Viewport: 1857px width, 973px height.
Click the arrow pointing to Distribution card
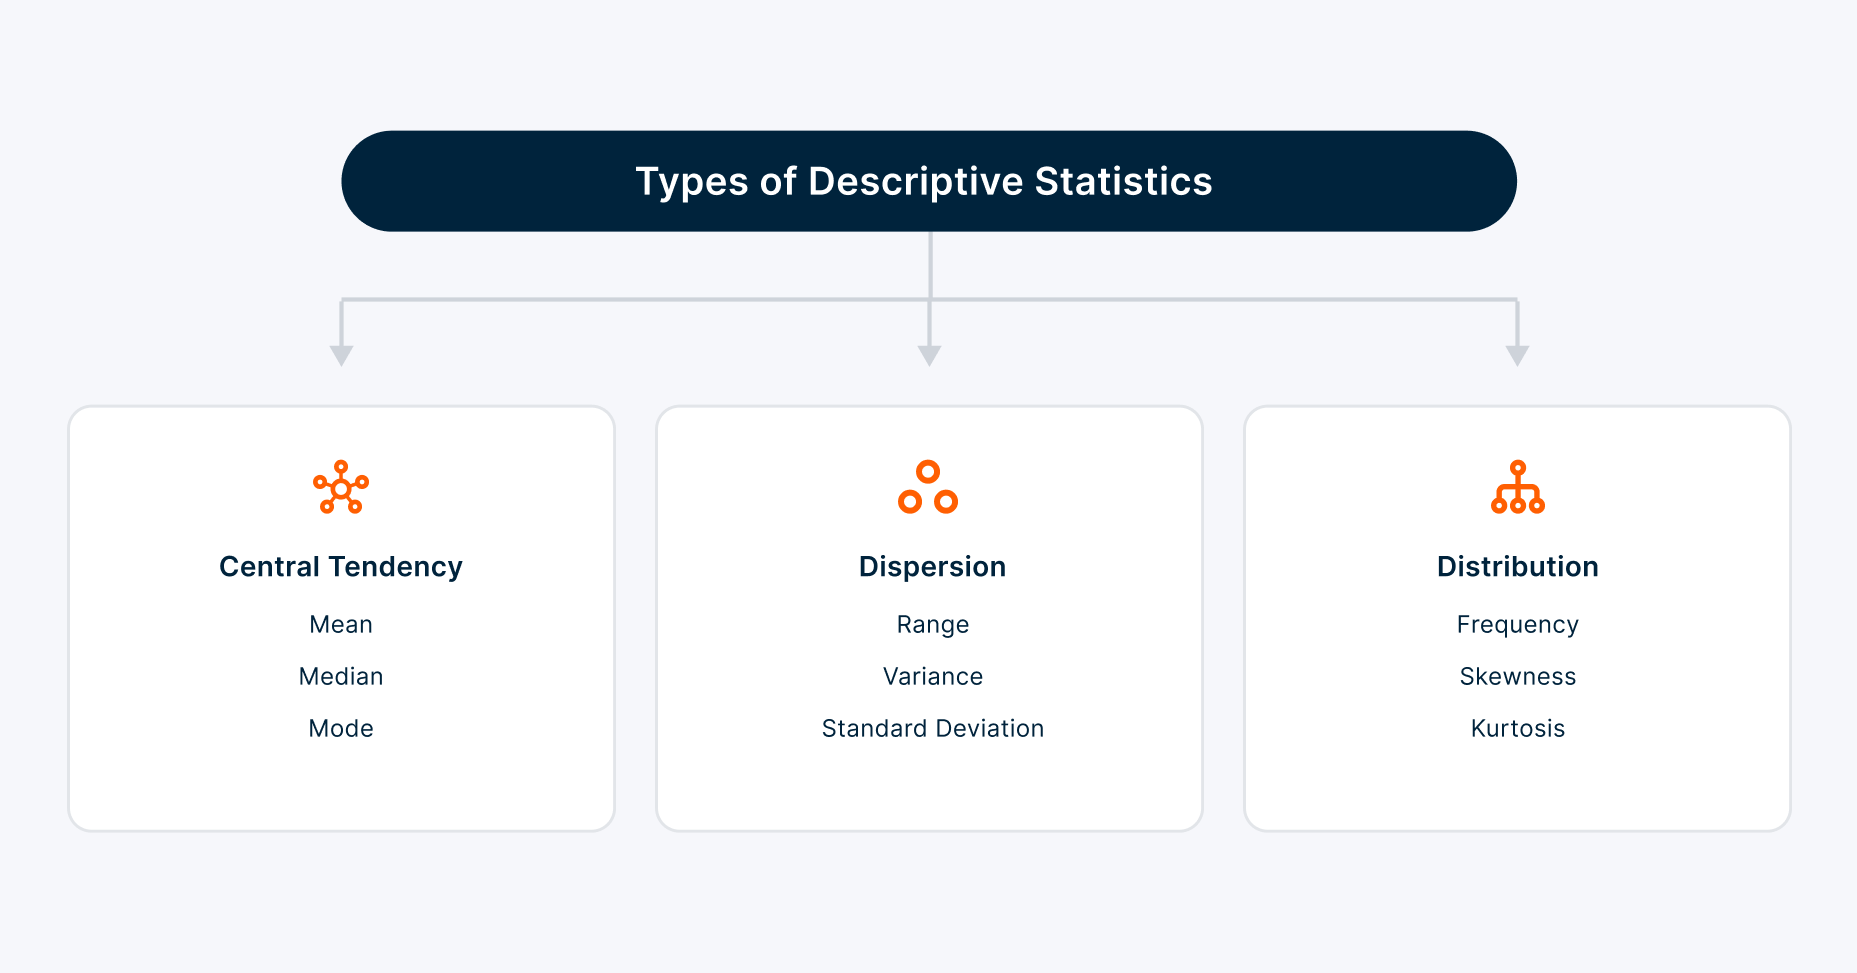[x=1517, y=356]
